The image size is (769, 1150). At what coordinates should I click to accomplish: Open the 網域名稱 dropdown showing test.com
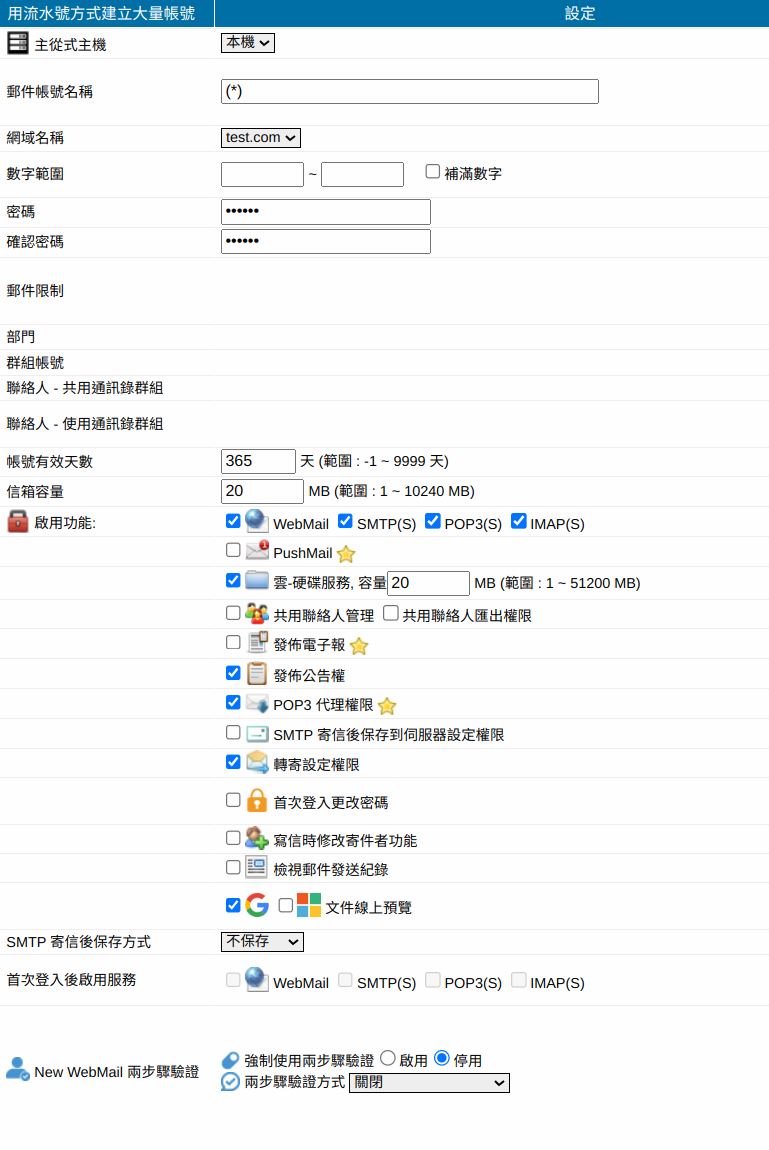pos(260,138)
